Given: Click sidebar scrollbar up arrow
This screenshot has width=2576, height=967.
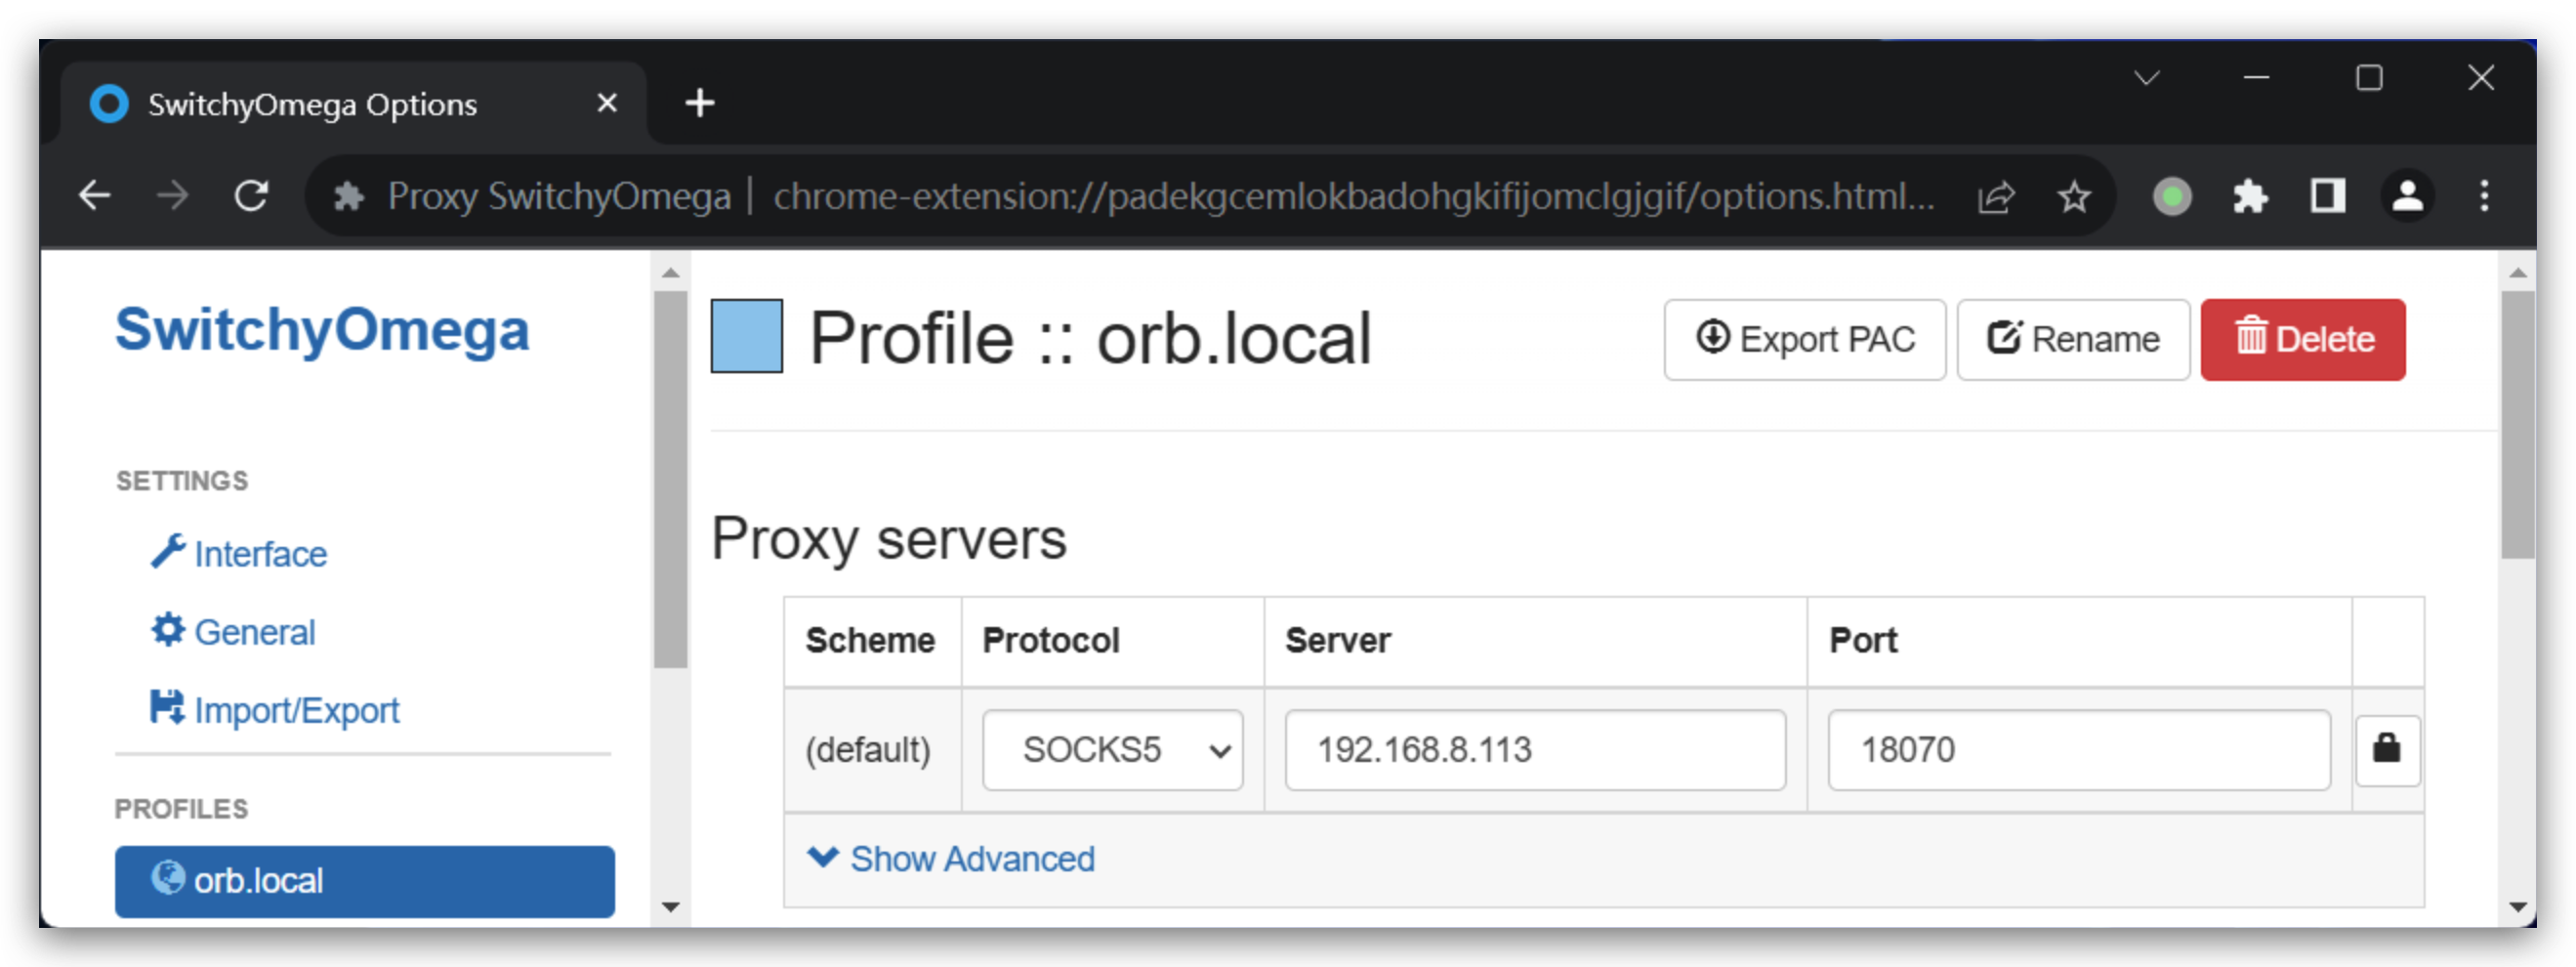Looking at the screenshot, I should click(x=671, y=272).
